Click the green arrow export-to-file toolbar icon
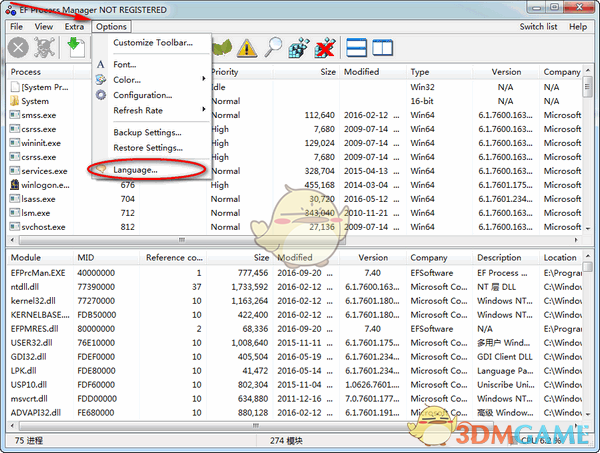Screen dimensions: 600x453 [76, 47]
